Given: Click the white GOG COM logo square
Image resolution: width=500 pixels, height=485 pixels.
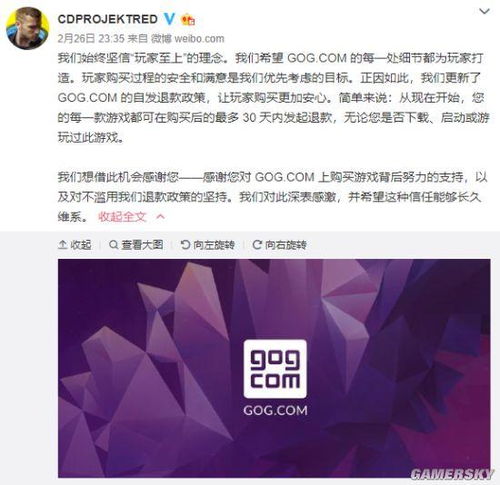Looking at the screenshot, I should pyautogui.click(x=275, y=369).
